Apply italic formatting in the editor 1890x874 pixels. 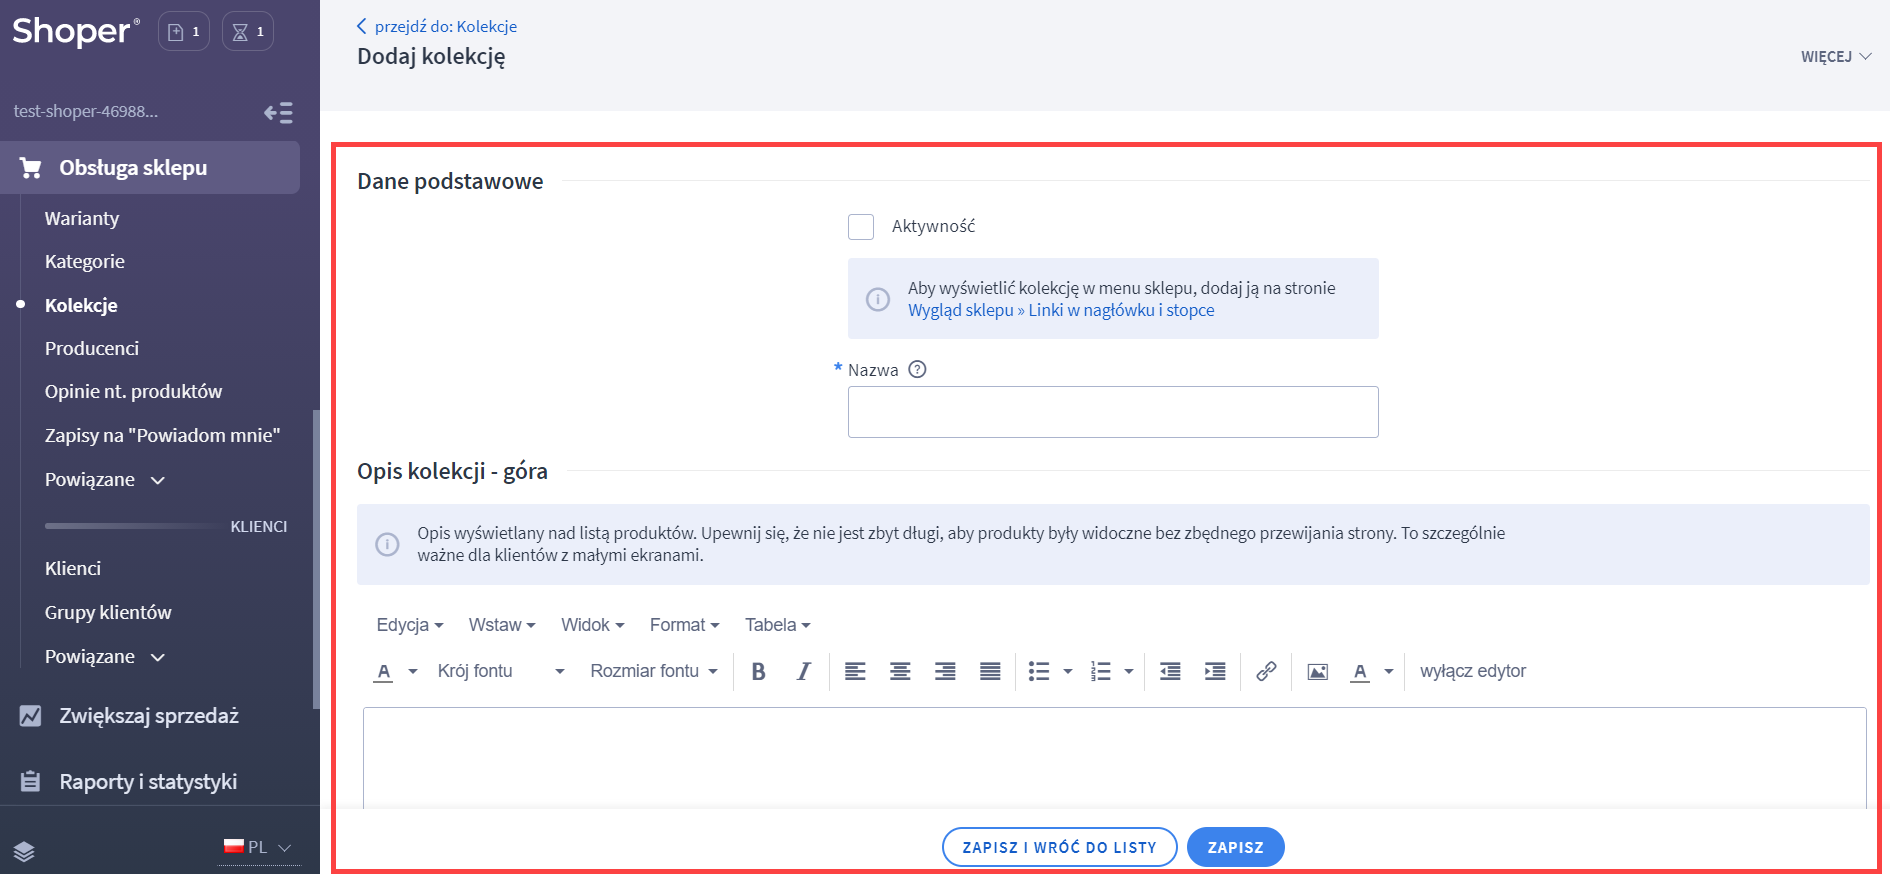803,672
